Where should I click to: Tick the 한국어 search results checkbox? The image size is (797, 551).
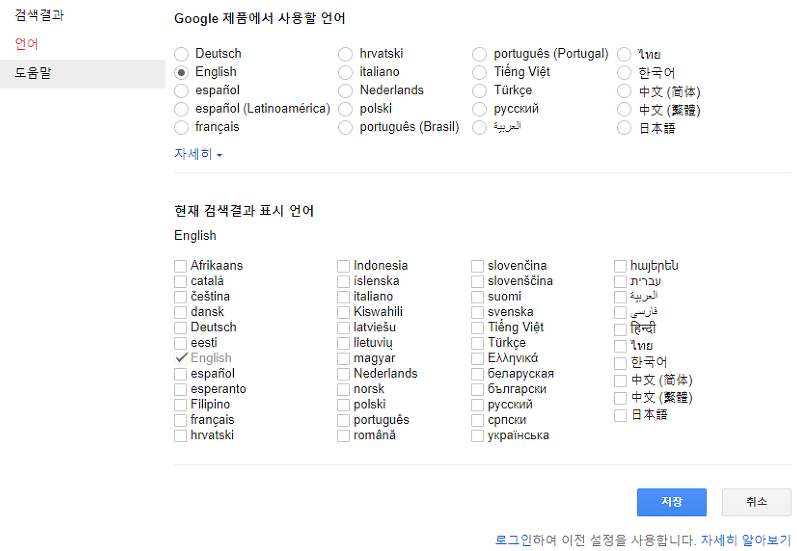(x=620, y=363)
